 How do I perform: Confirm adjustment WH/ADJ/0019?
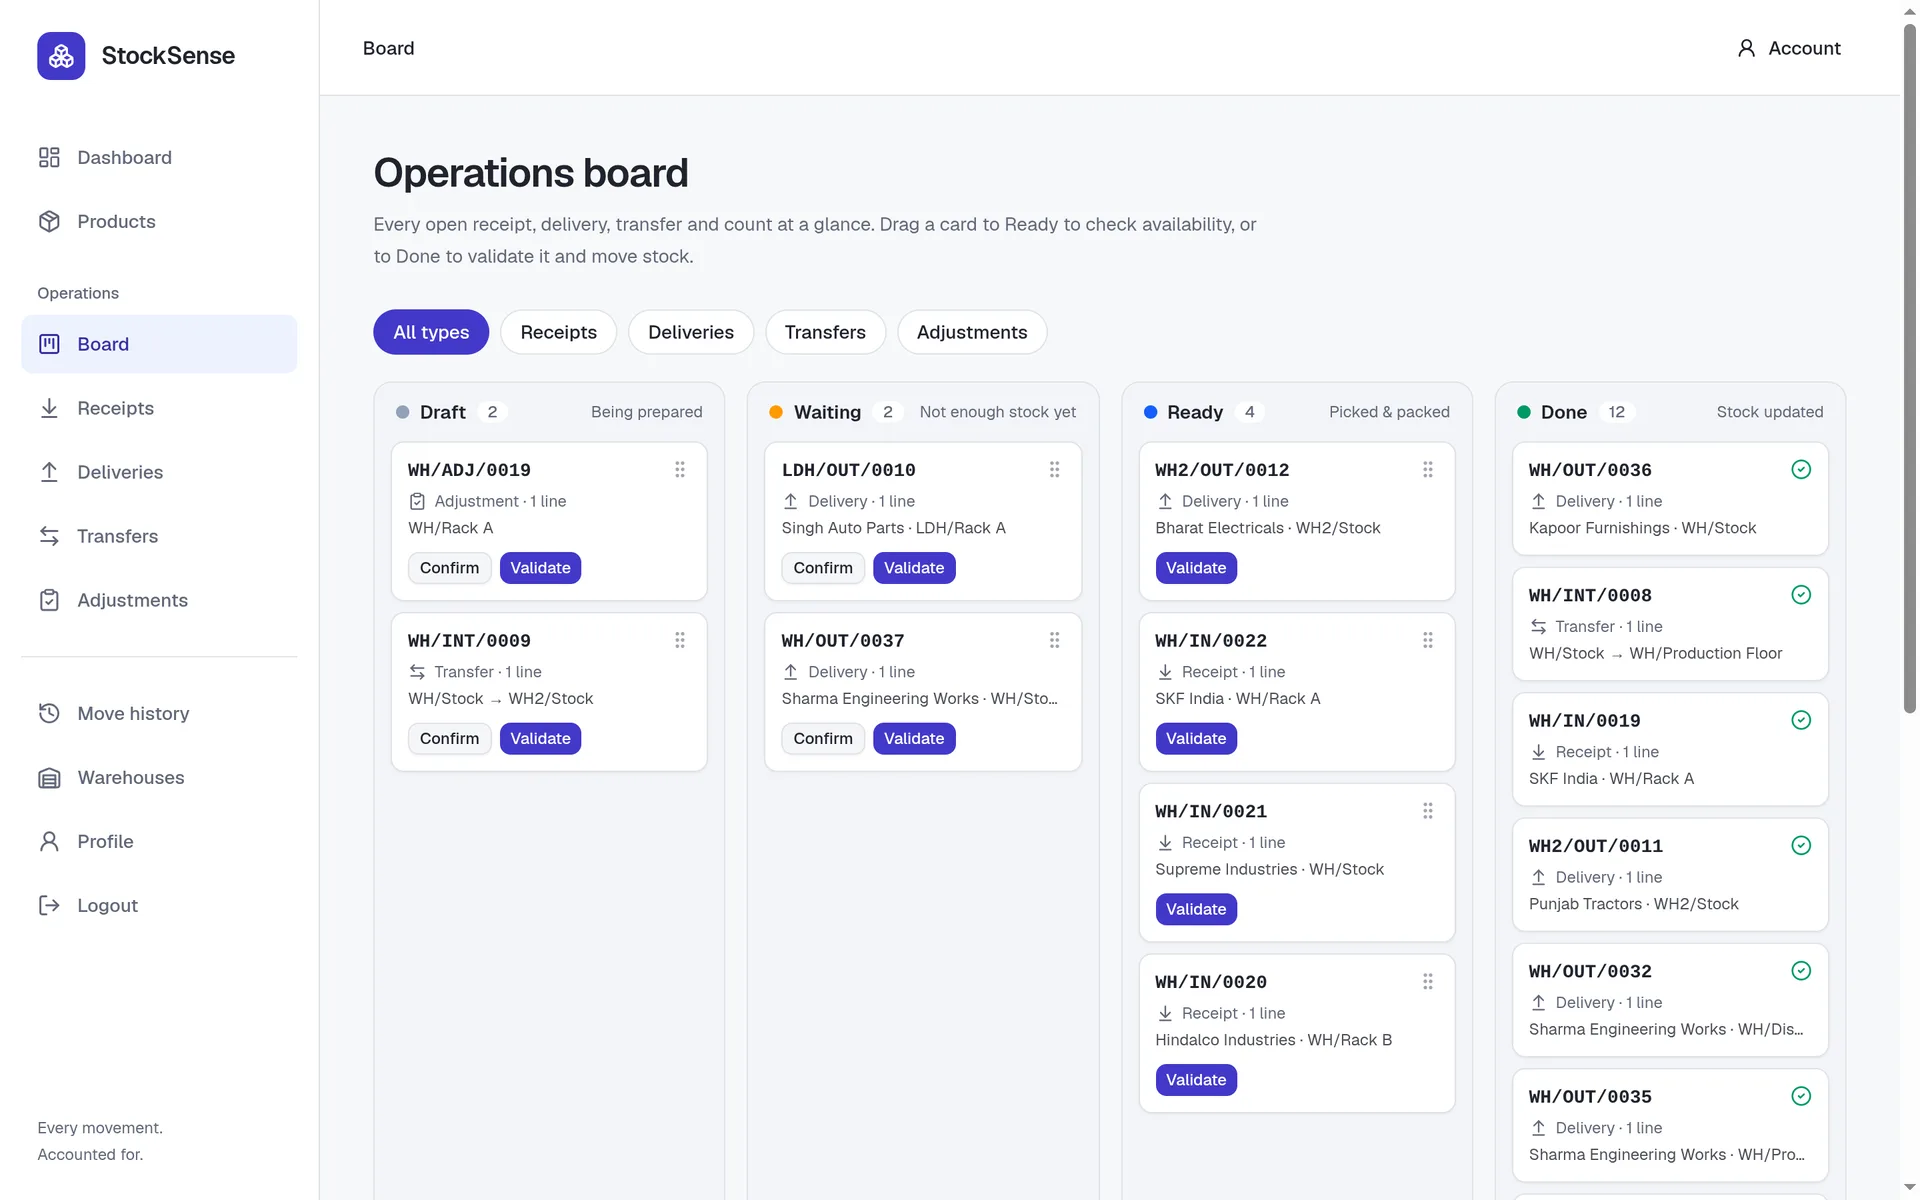[x=449, y=568]
